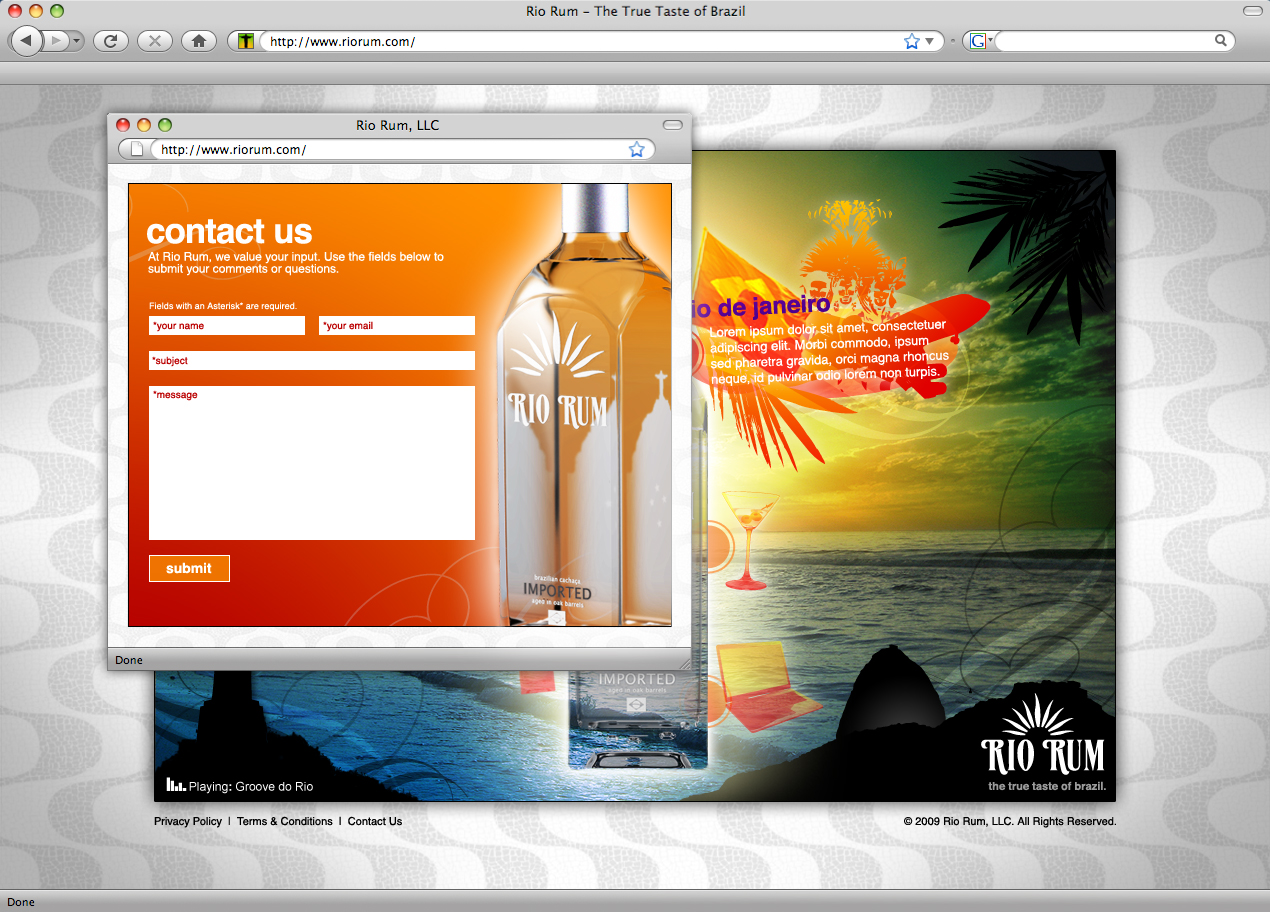Click the site favicon beside main address
This screenshot has height=912, width=1270.
coord(245,41)
